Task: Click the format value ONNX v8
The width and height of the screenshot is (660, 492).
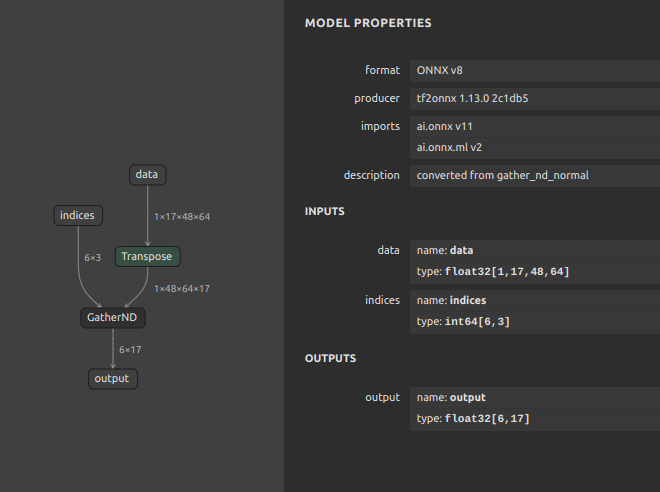Action: coord(535,70)
